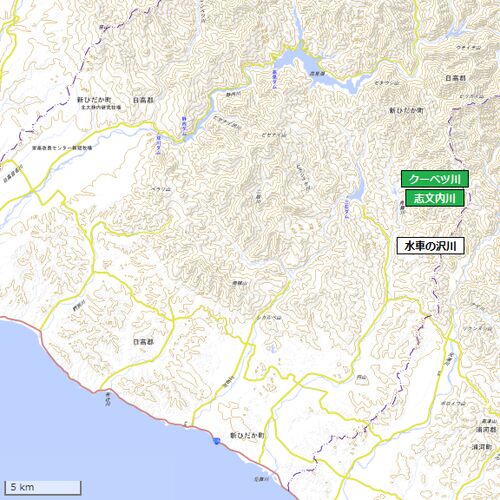500x500 pixels.
Task: Click the blue national route shield on coast
Action: point(217,441)
